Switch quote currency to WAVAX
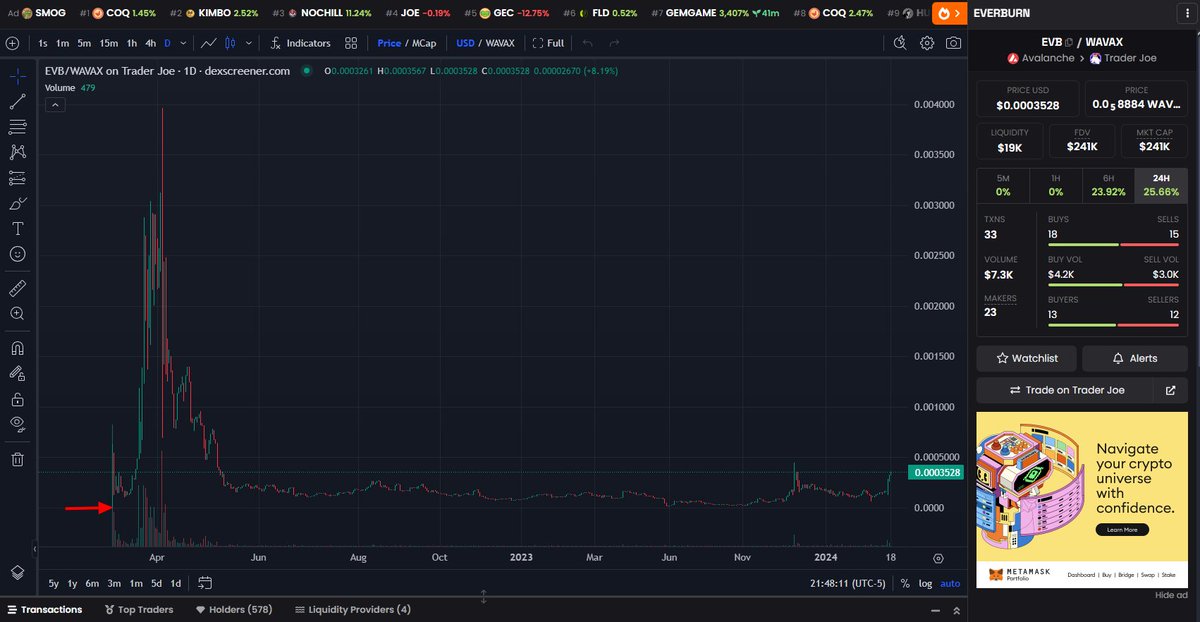The width and height of the screenshot is (1200, 622). 500,43
